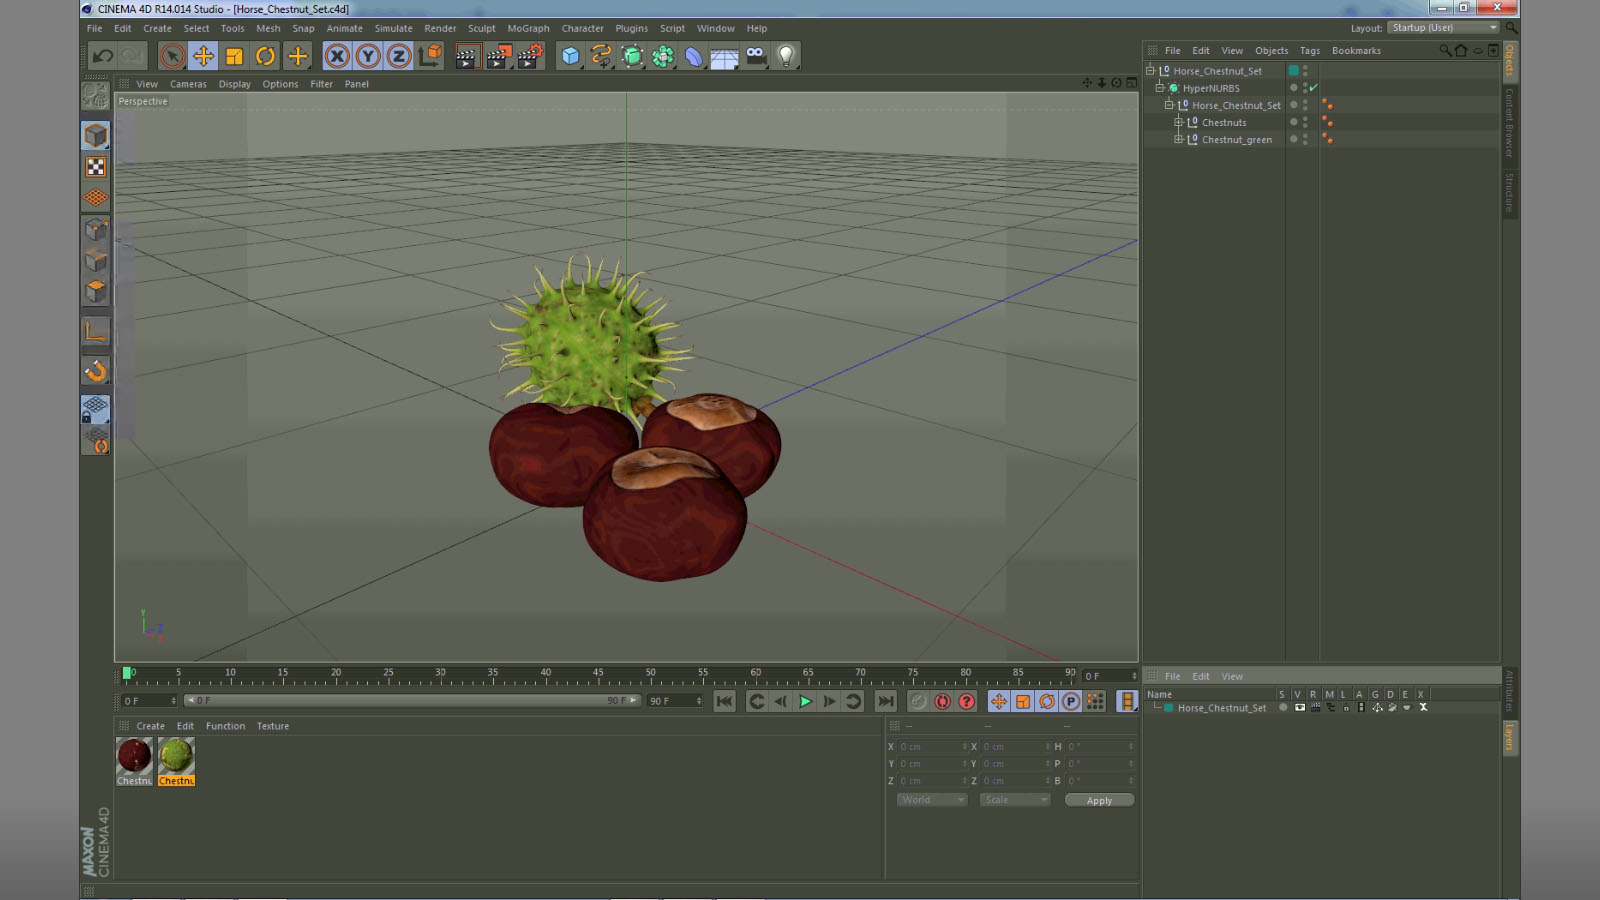Click the Apply button
Viewport: 1600px width, 900px height.
click(1099, 800)
